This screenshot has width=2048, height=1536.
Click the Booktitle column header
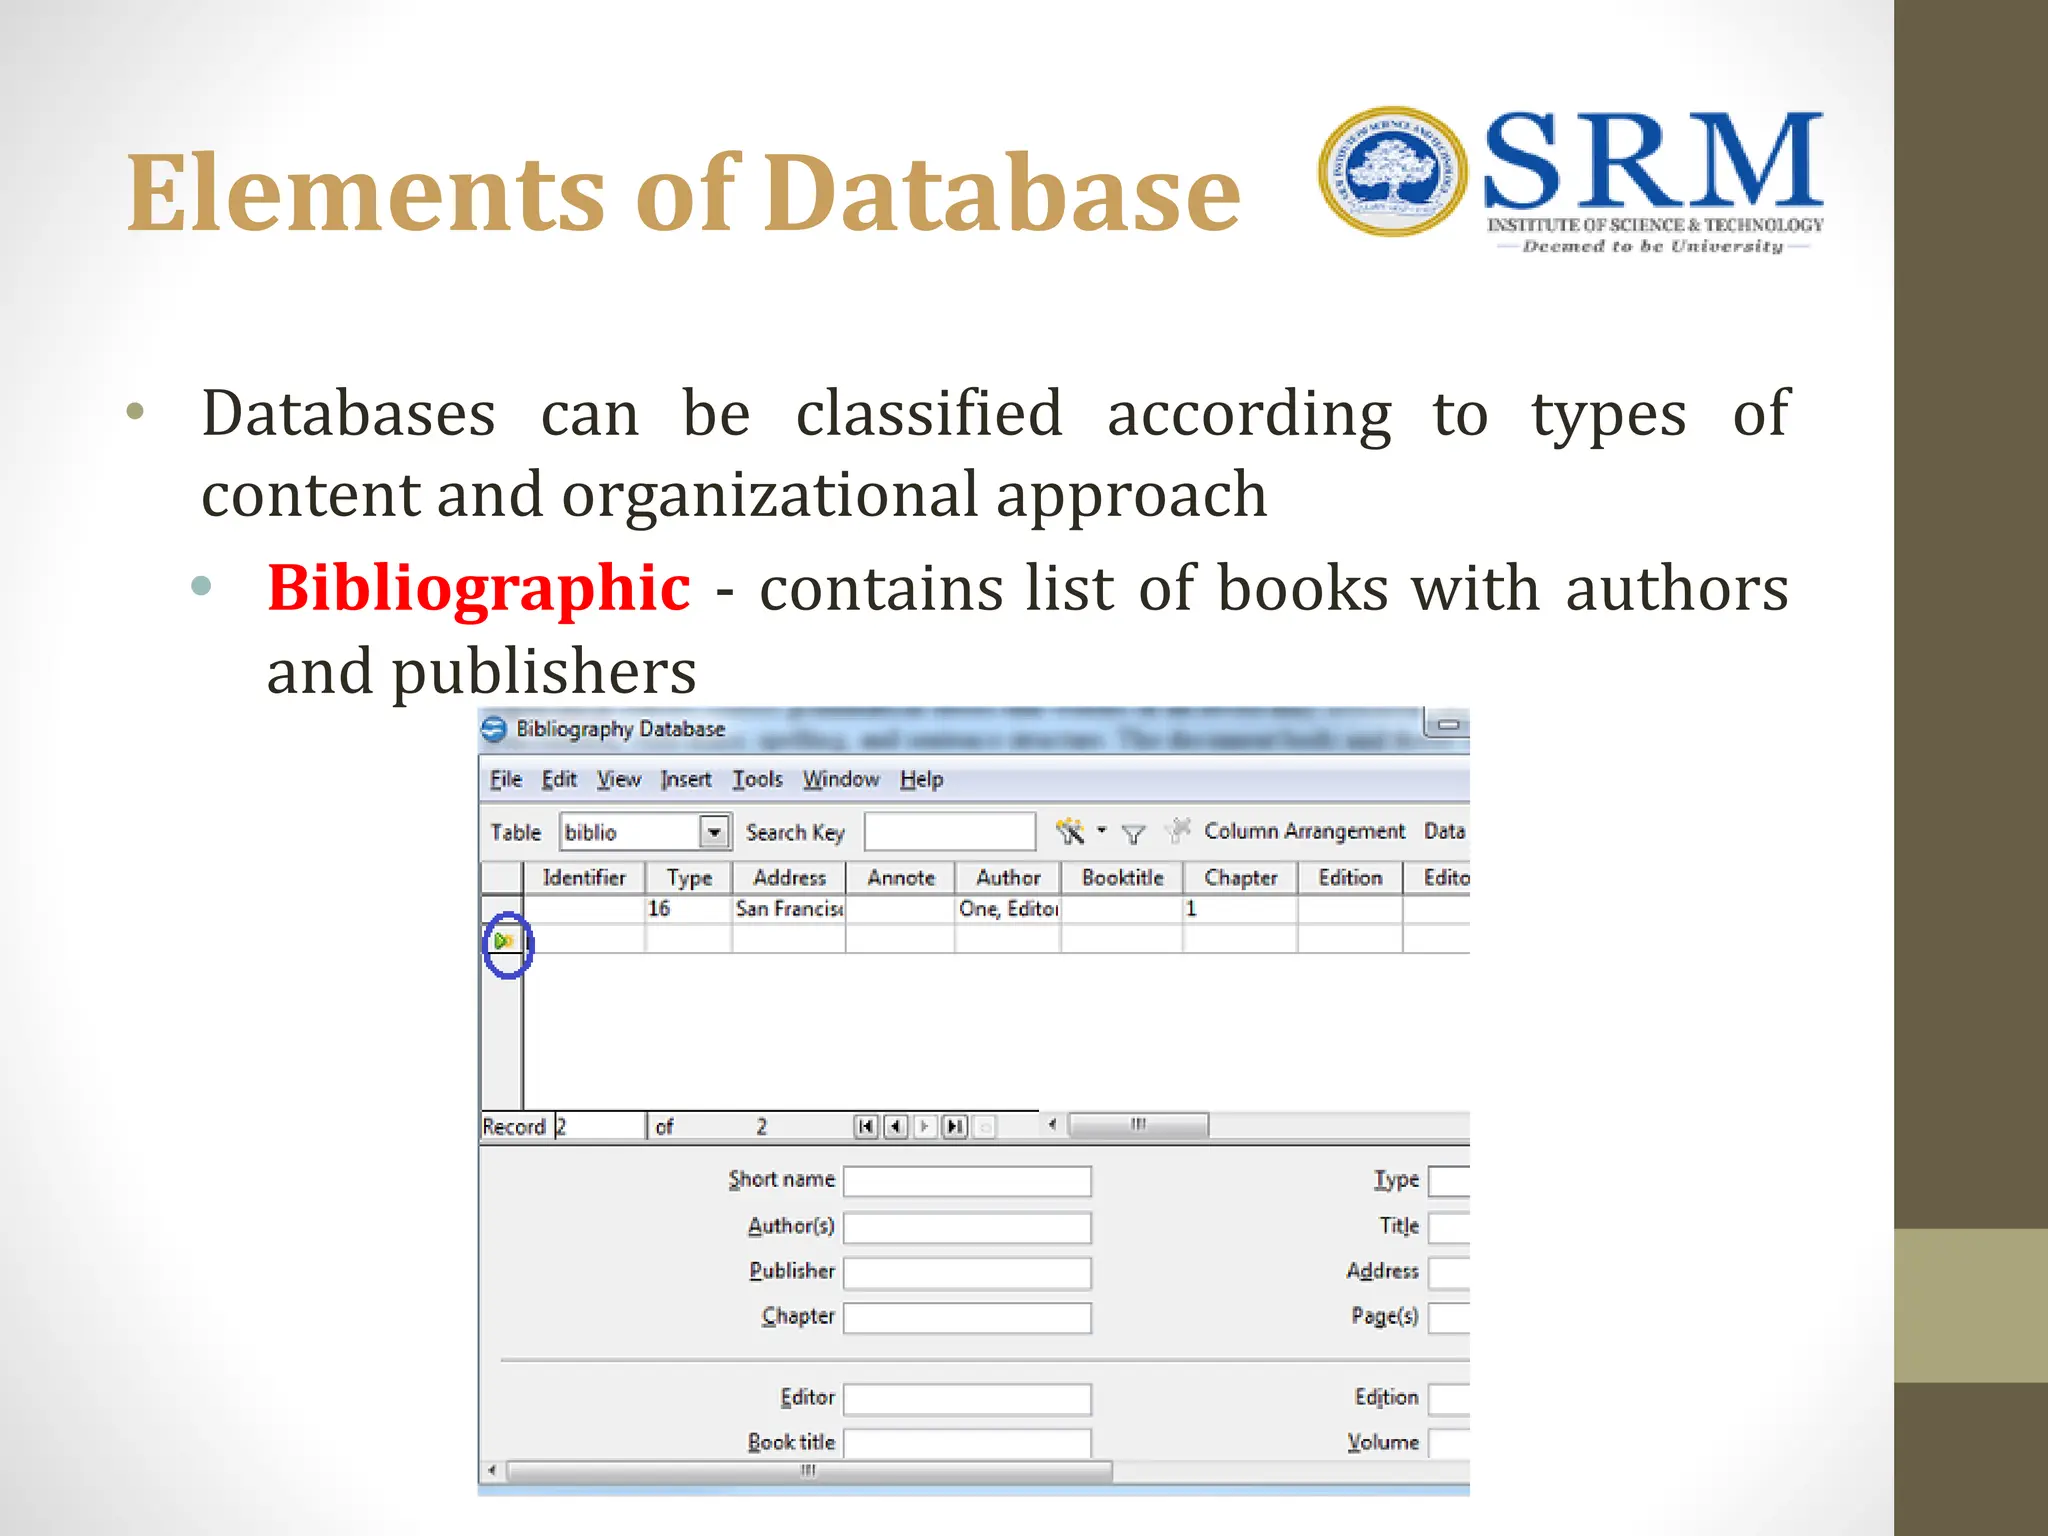click(x=1122, y=878)
